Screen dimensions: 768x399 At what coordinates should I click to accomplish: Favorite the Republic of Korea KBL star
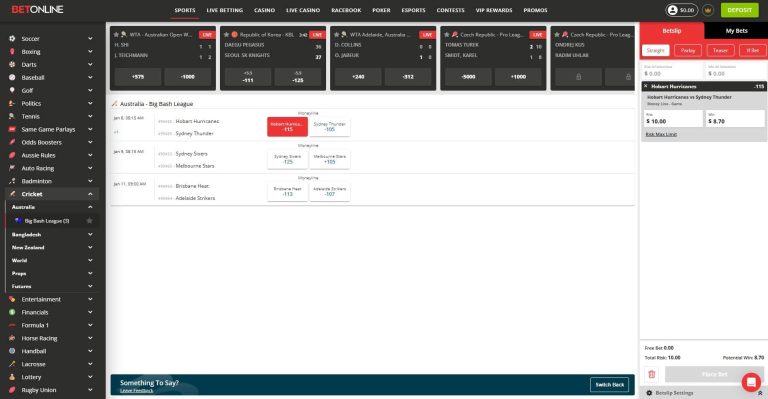(226, 35)
